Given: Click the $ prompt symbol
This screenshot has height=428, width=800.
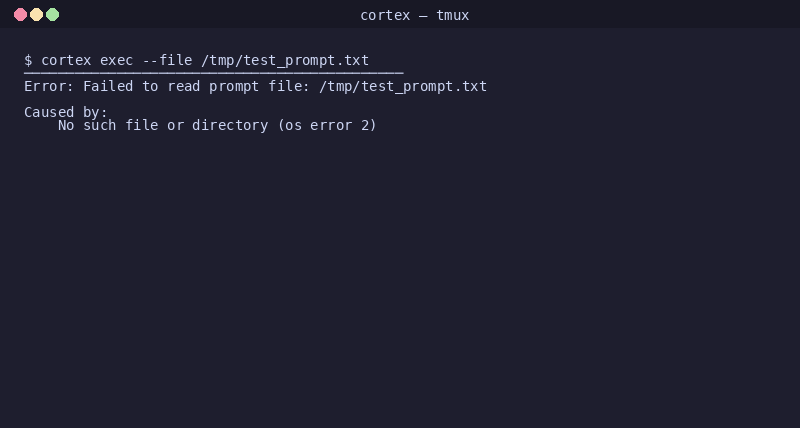Looking at the screenshot, I should [28, 60].
